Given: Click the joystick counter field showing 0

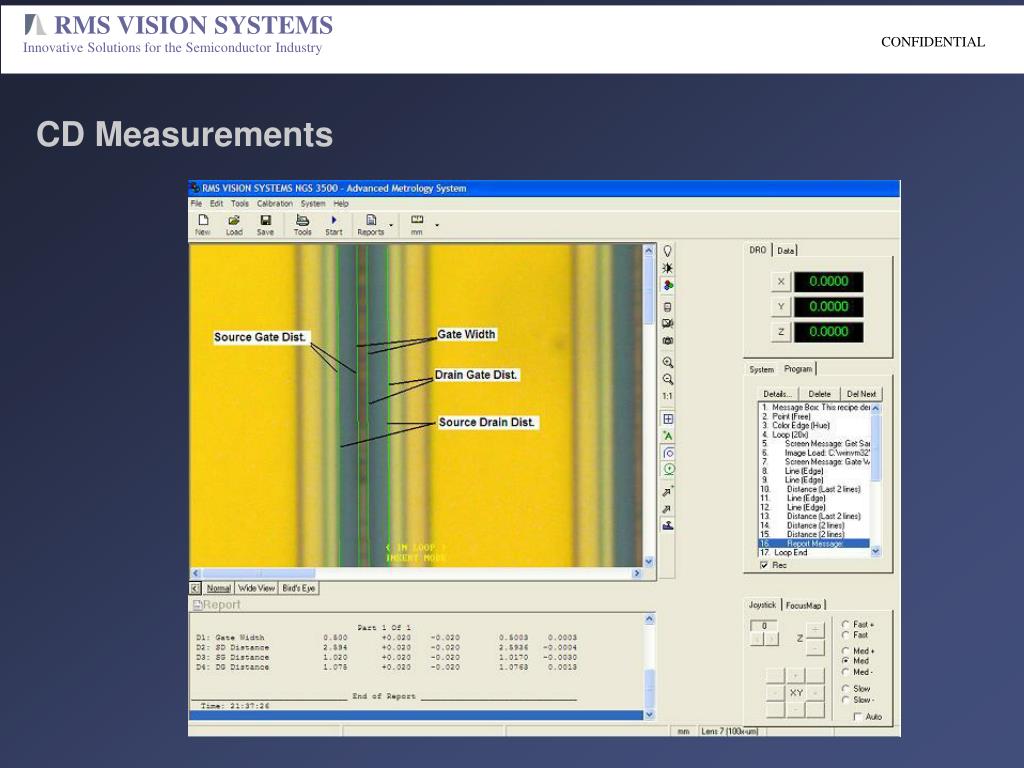Looking at the screenshot, I should (x=764, y=626).
